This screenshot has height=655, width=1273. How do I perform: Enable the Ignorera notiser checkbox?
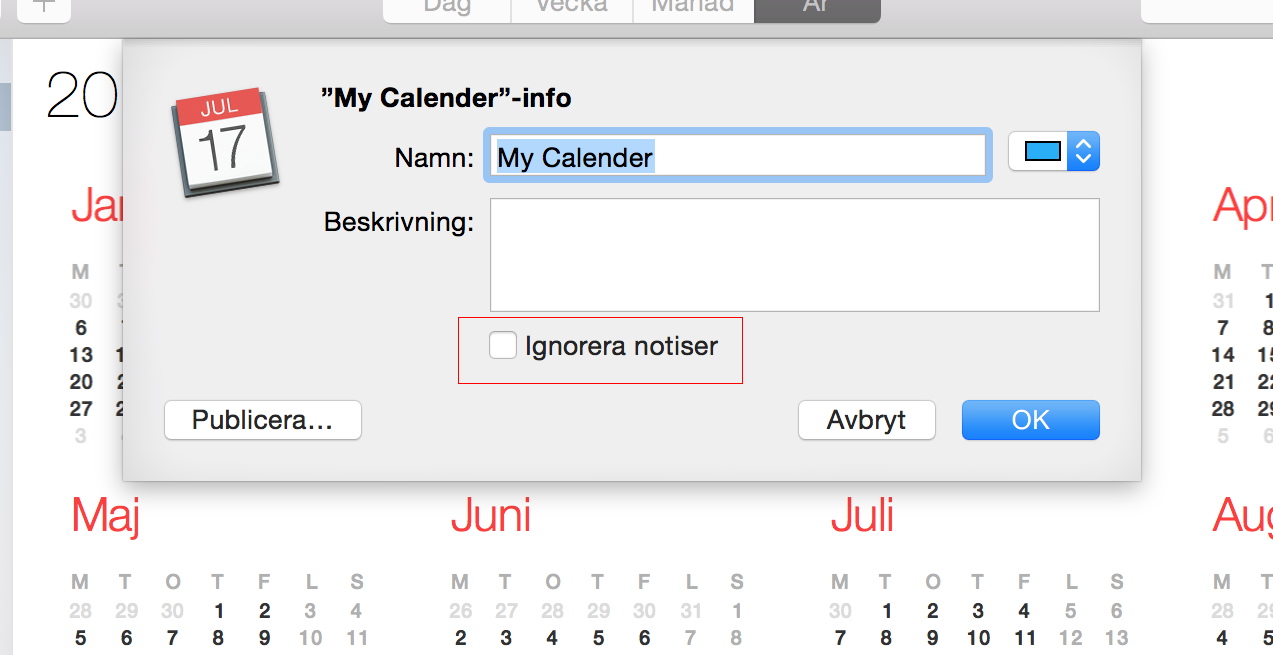(x=502, y=346)
